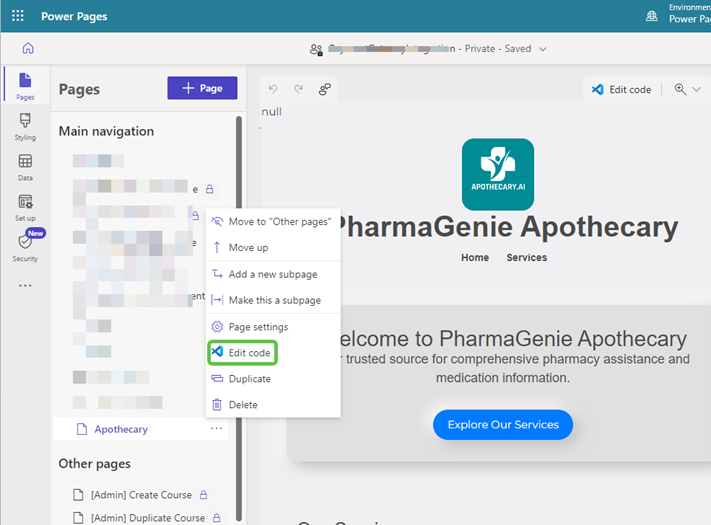Open the Set up workspace

point(25,207)
